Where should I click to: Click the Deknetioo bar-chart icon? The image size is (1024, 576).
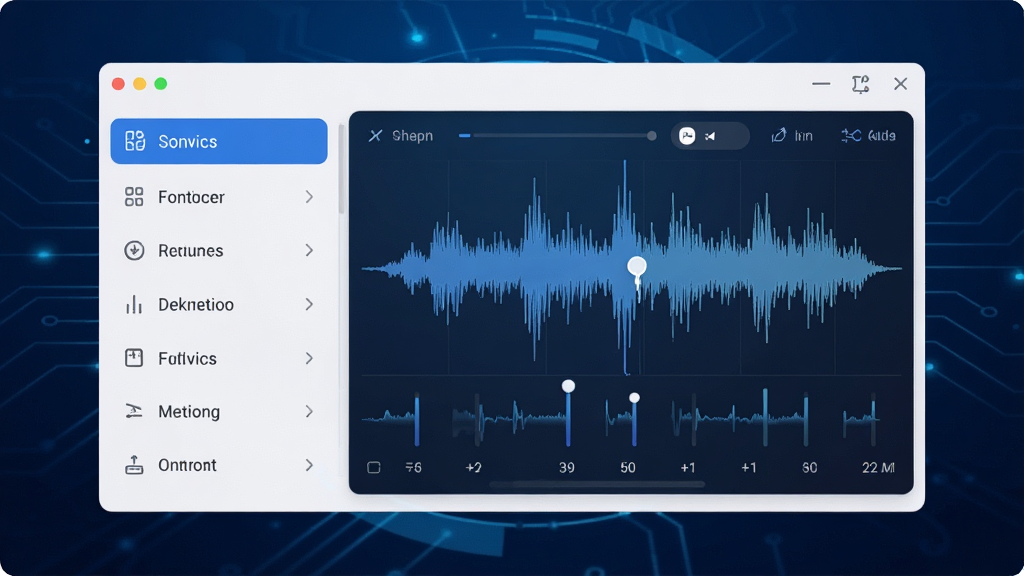tap(134, 304)
